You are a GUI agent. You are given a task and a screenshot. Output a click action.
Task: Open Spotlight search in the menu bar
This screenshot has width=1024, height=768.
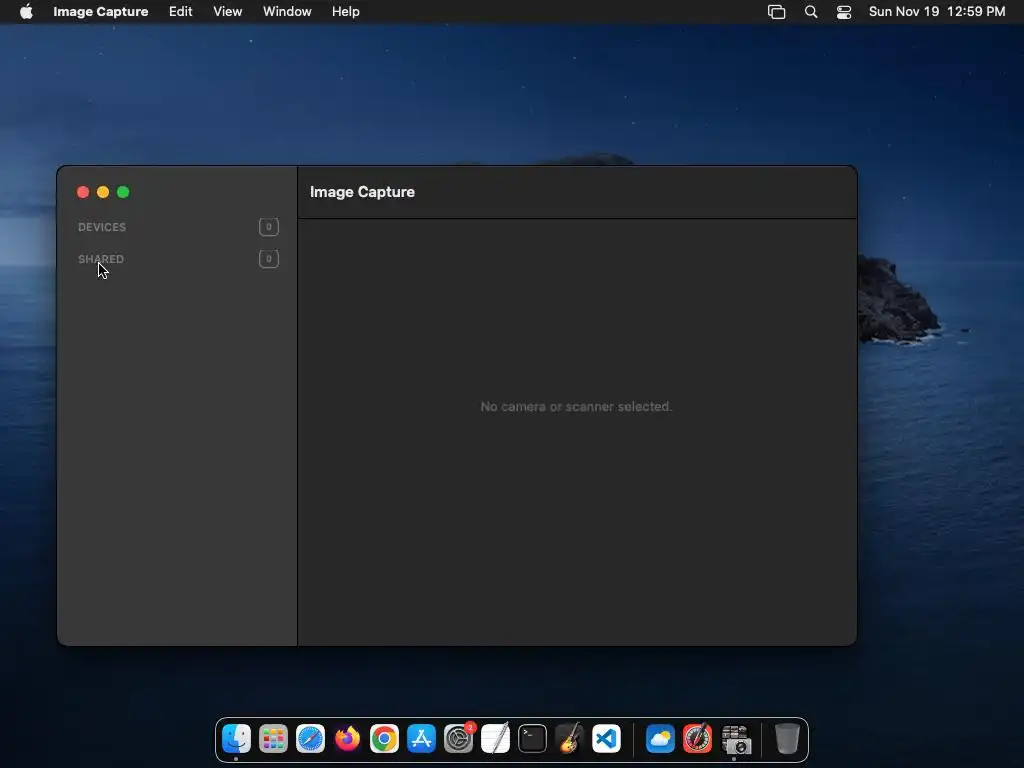pyautogui.click(x=810, y=11)
